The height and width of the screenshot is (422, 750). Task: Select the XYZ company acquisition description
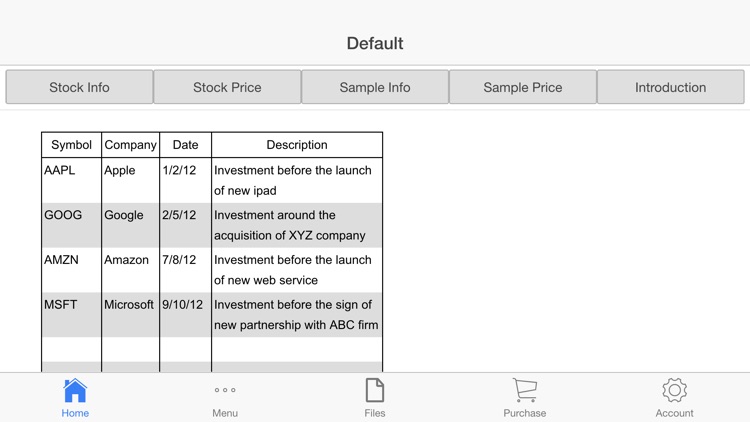297,225
